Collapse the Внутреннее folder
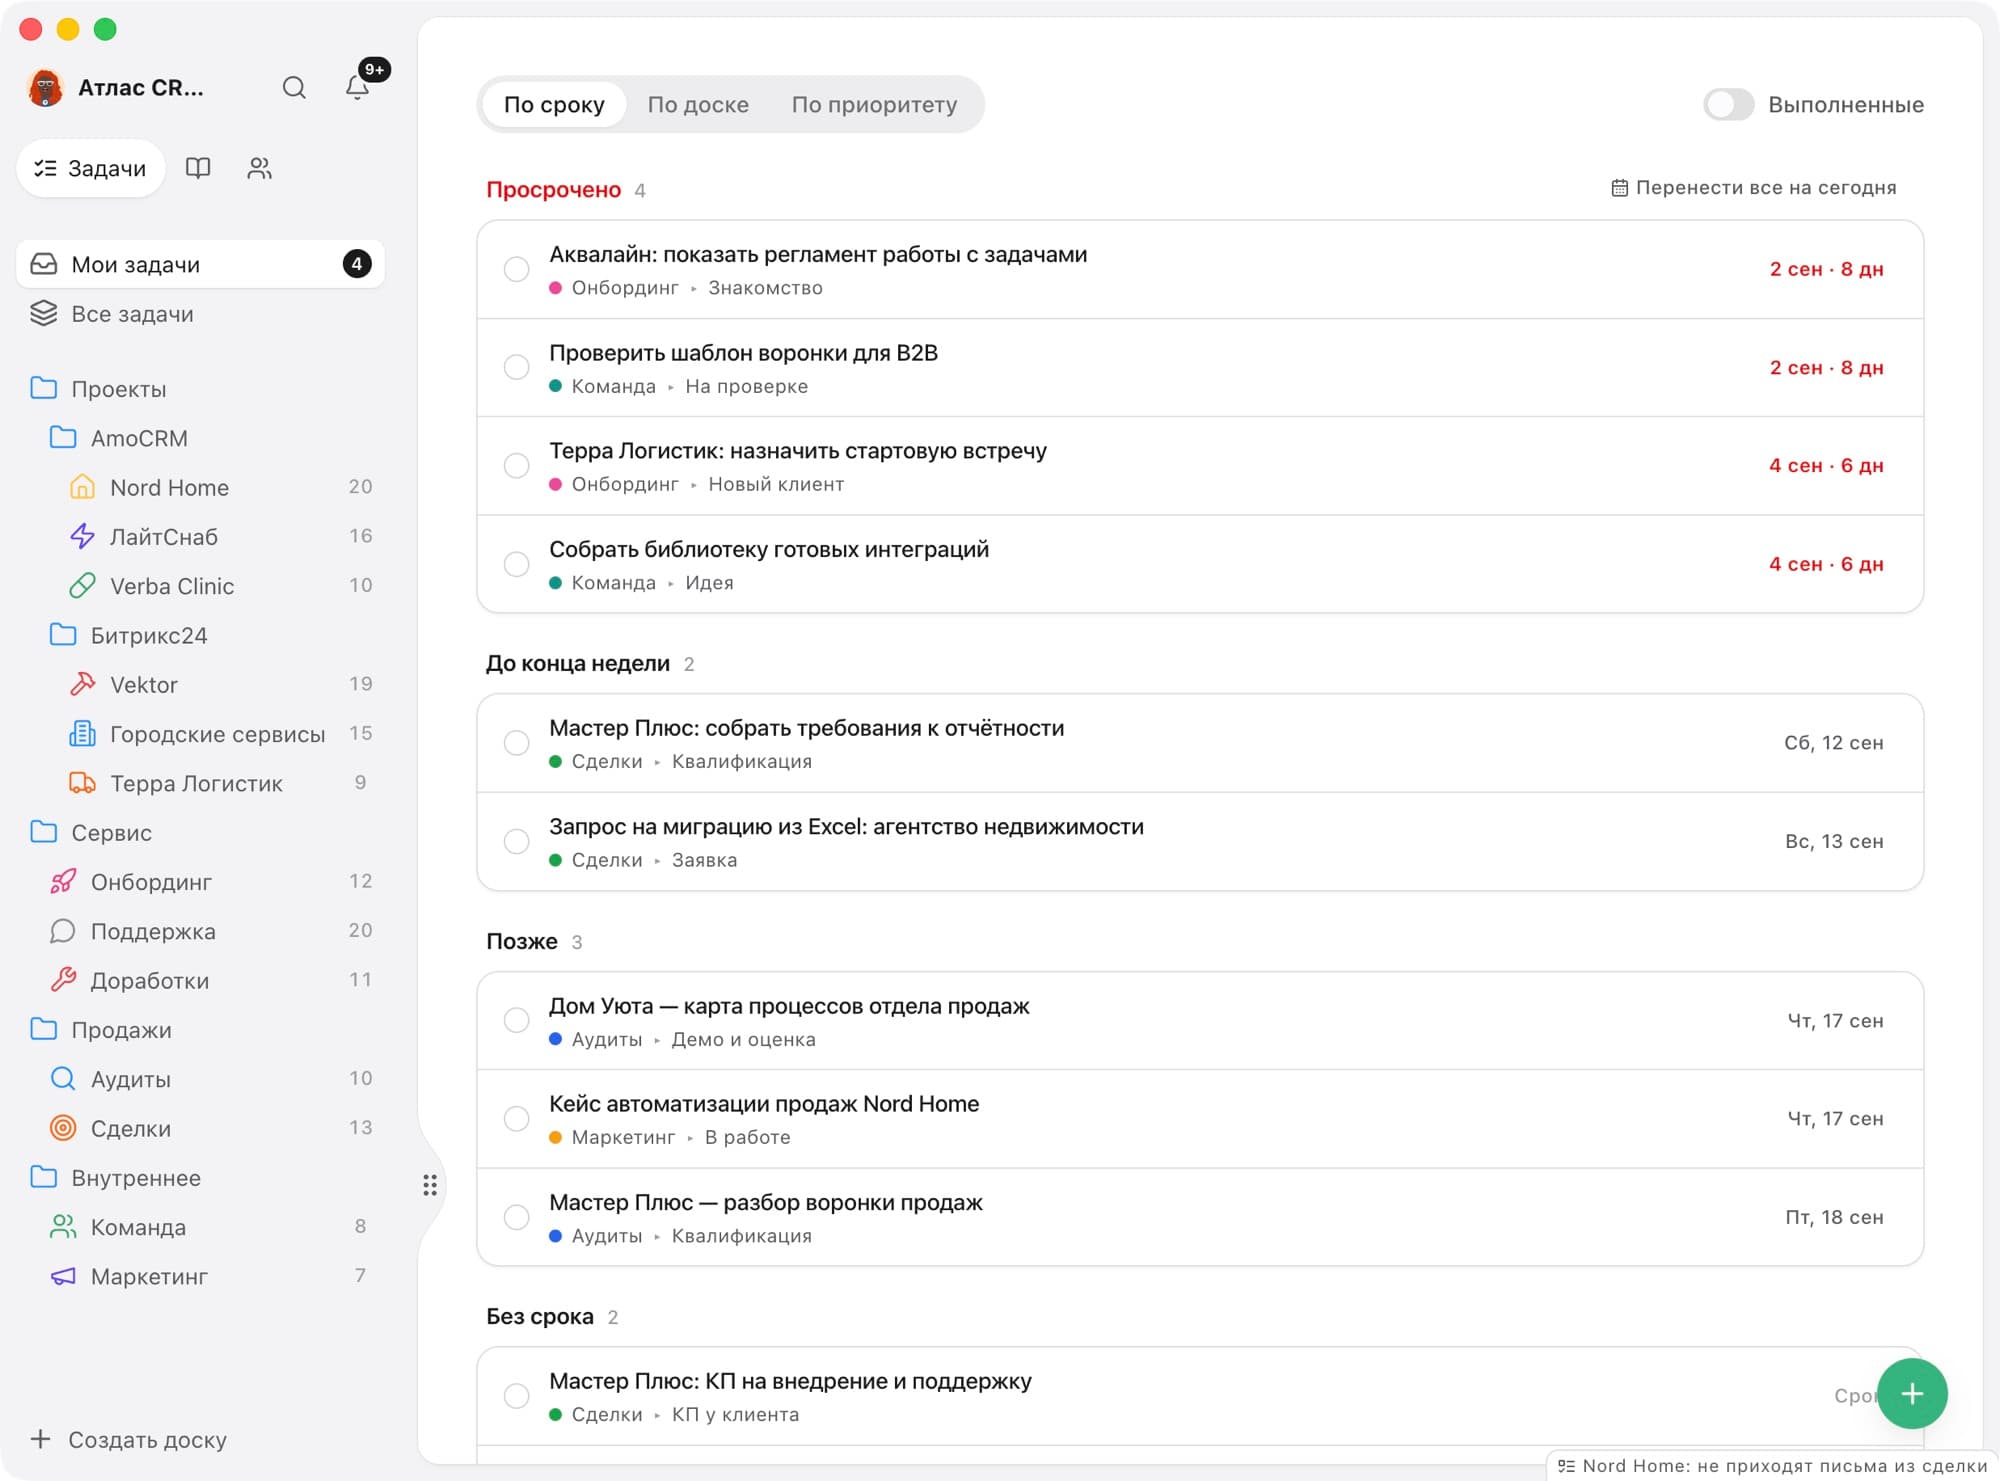 200,1178
